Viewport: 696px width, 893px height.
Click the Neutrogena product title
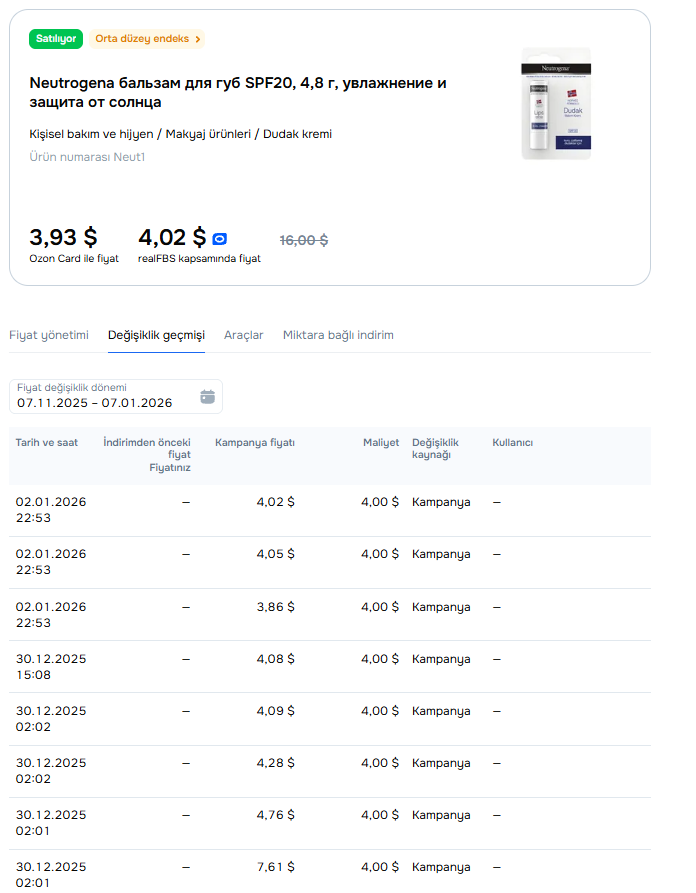tap(238, 92)
